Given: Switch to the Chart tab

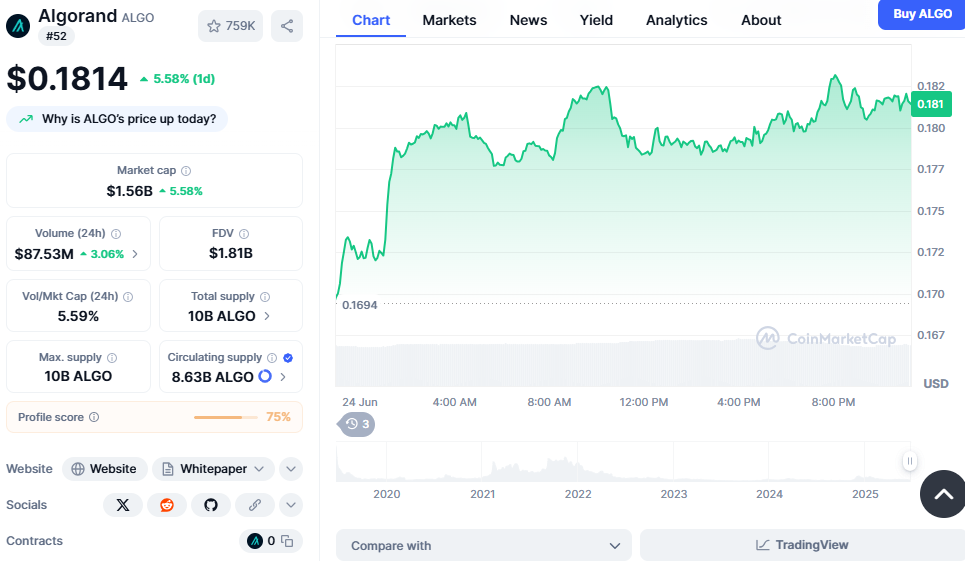Looking at the screenshot, I should pos(371,20).
